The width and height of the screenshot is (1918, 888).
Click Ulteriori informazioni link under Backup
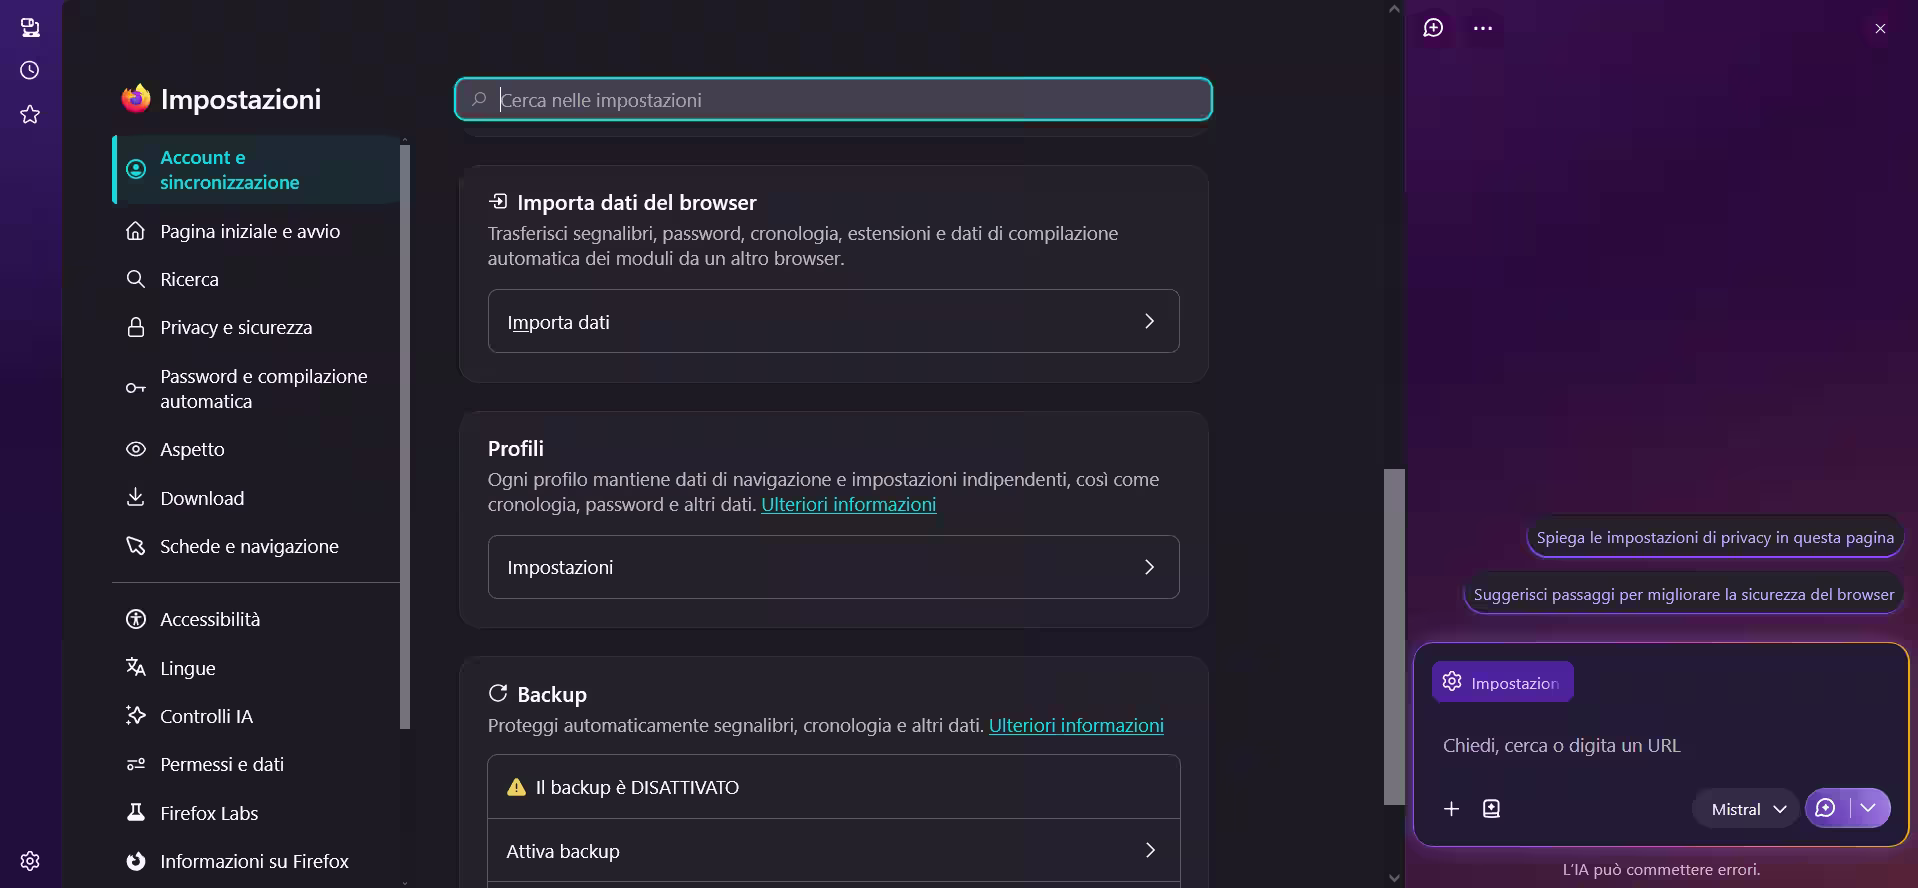click(x=1076, y=725)
